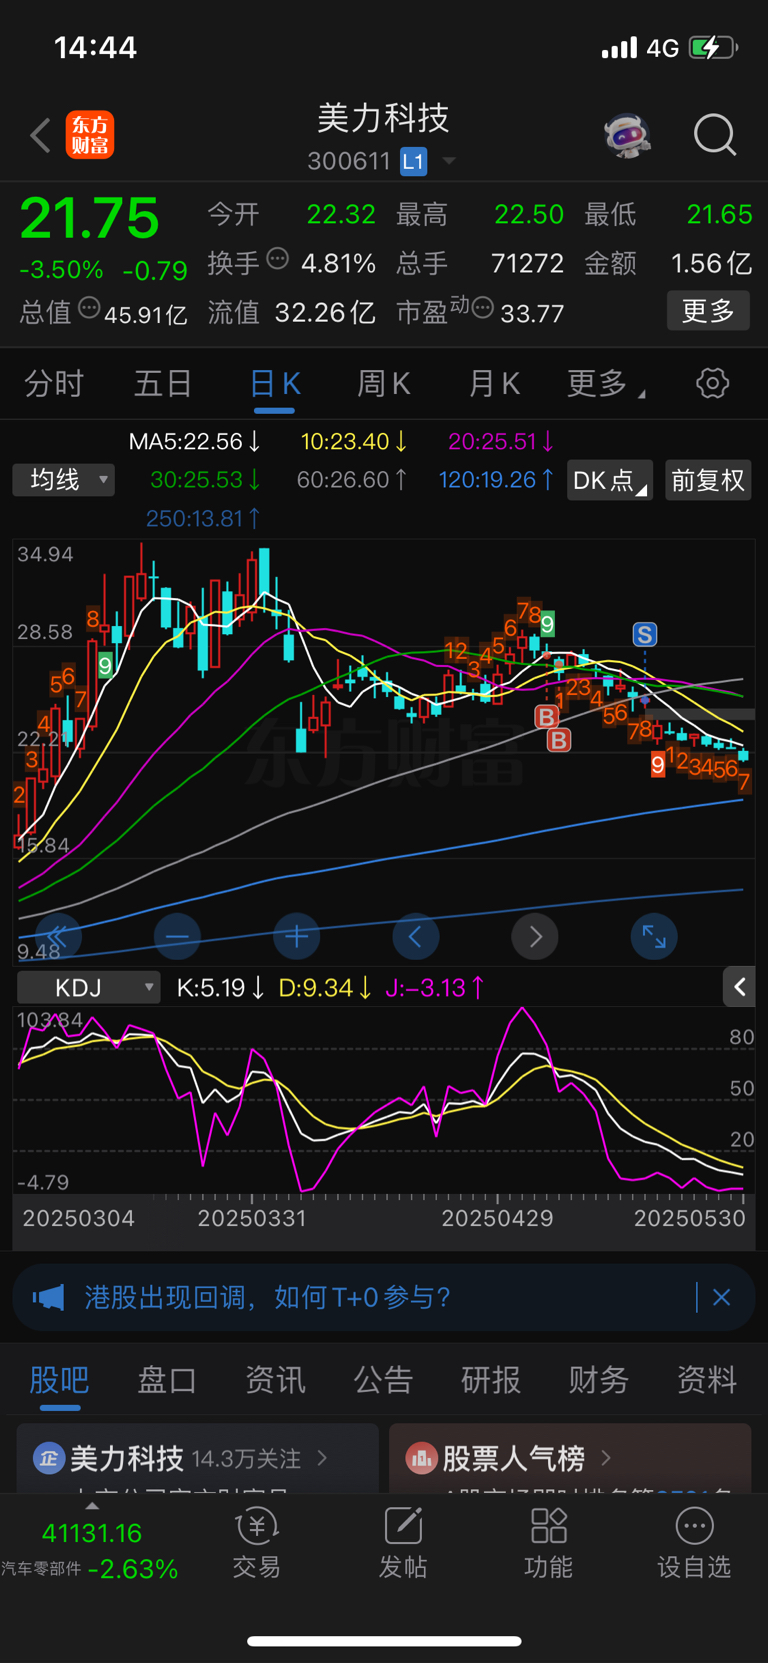768x1663 pixels.
Task: Open the 股票人气榜 card
Action: pyautogui.click(x=570, y=1459)
